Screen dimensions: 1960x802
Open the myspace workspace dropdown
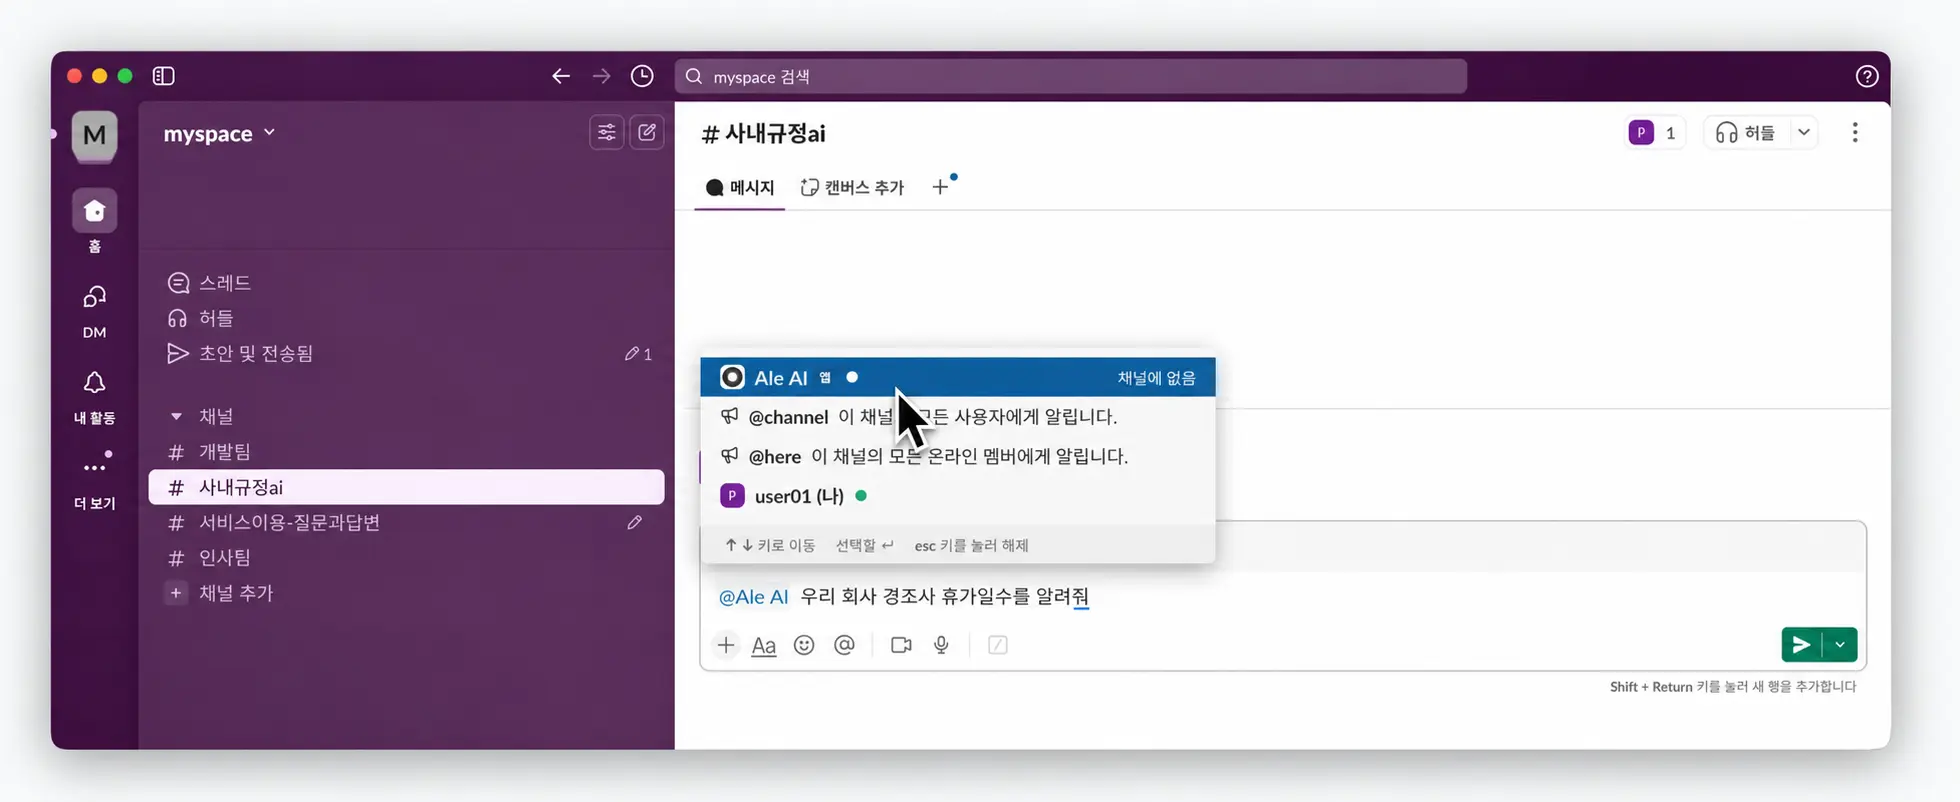pos(219,133)
